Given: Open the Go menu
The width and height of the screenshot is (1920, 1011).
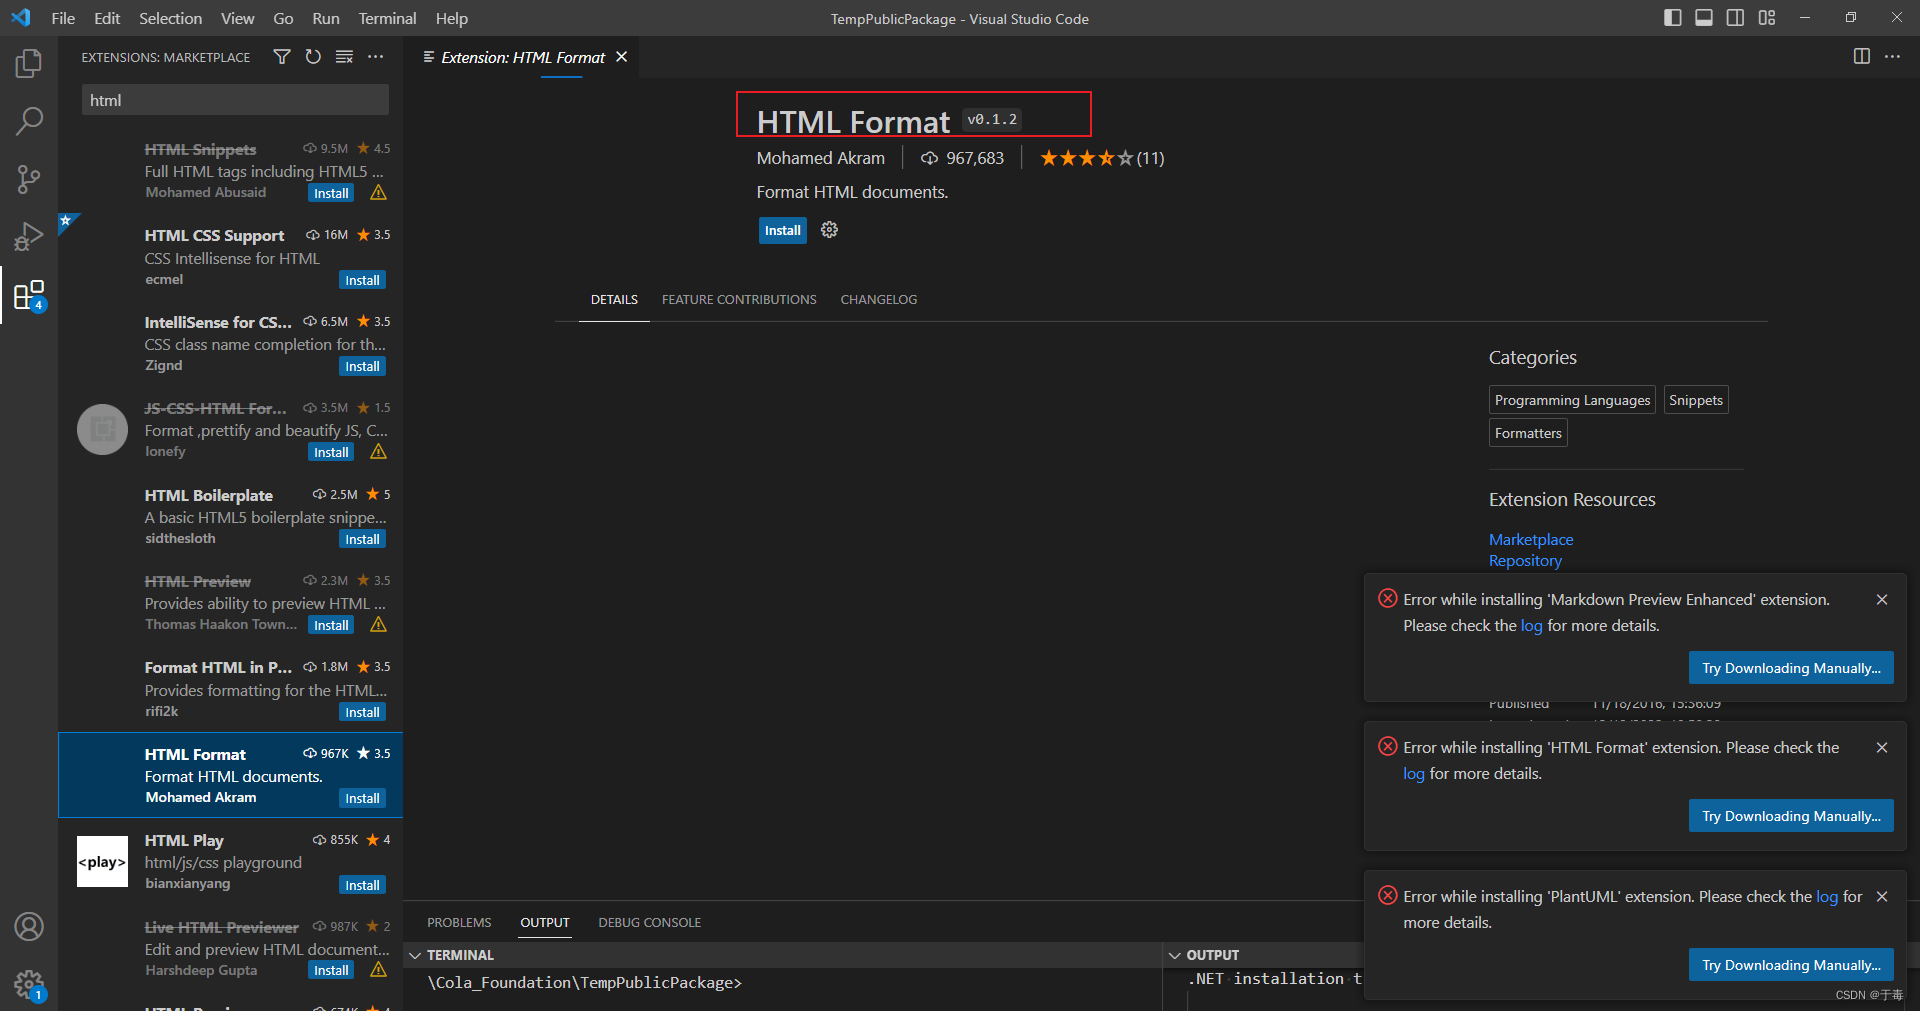Looking at the screenshot, I should (x=283, y=18).
